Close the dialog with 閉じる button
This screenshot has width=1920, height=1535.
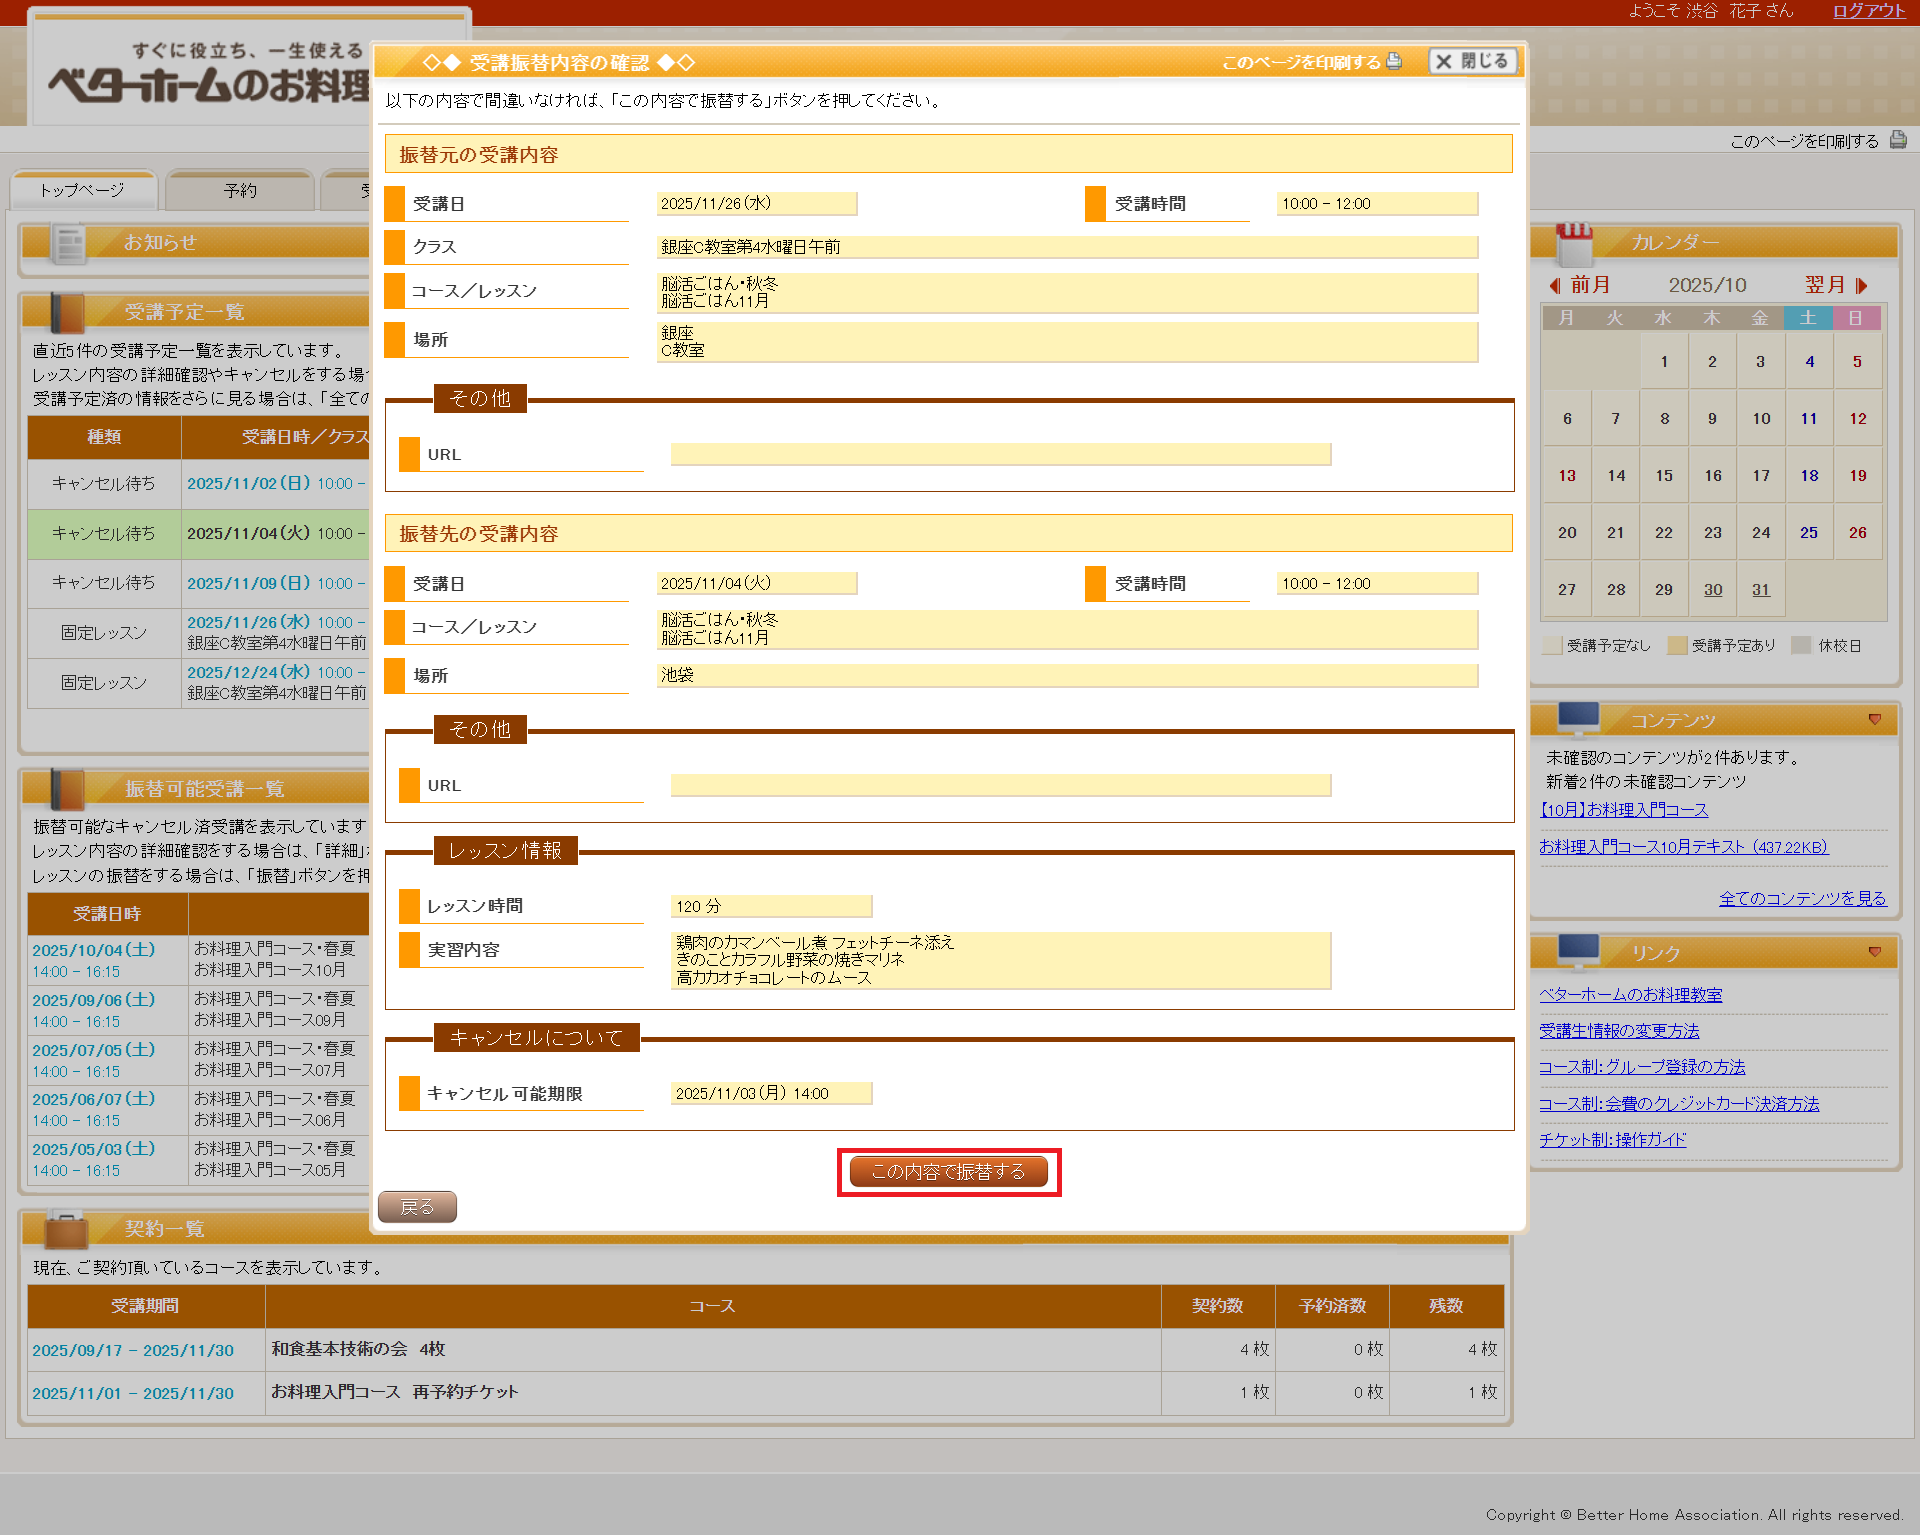(1472, 61)
